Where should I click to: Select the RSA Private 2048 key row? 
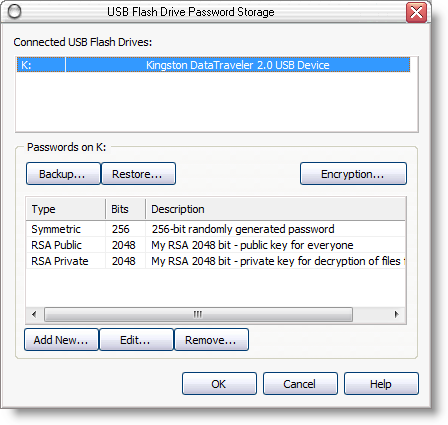216,261
